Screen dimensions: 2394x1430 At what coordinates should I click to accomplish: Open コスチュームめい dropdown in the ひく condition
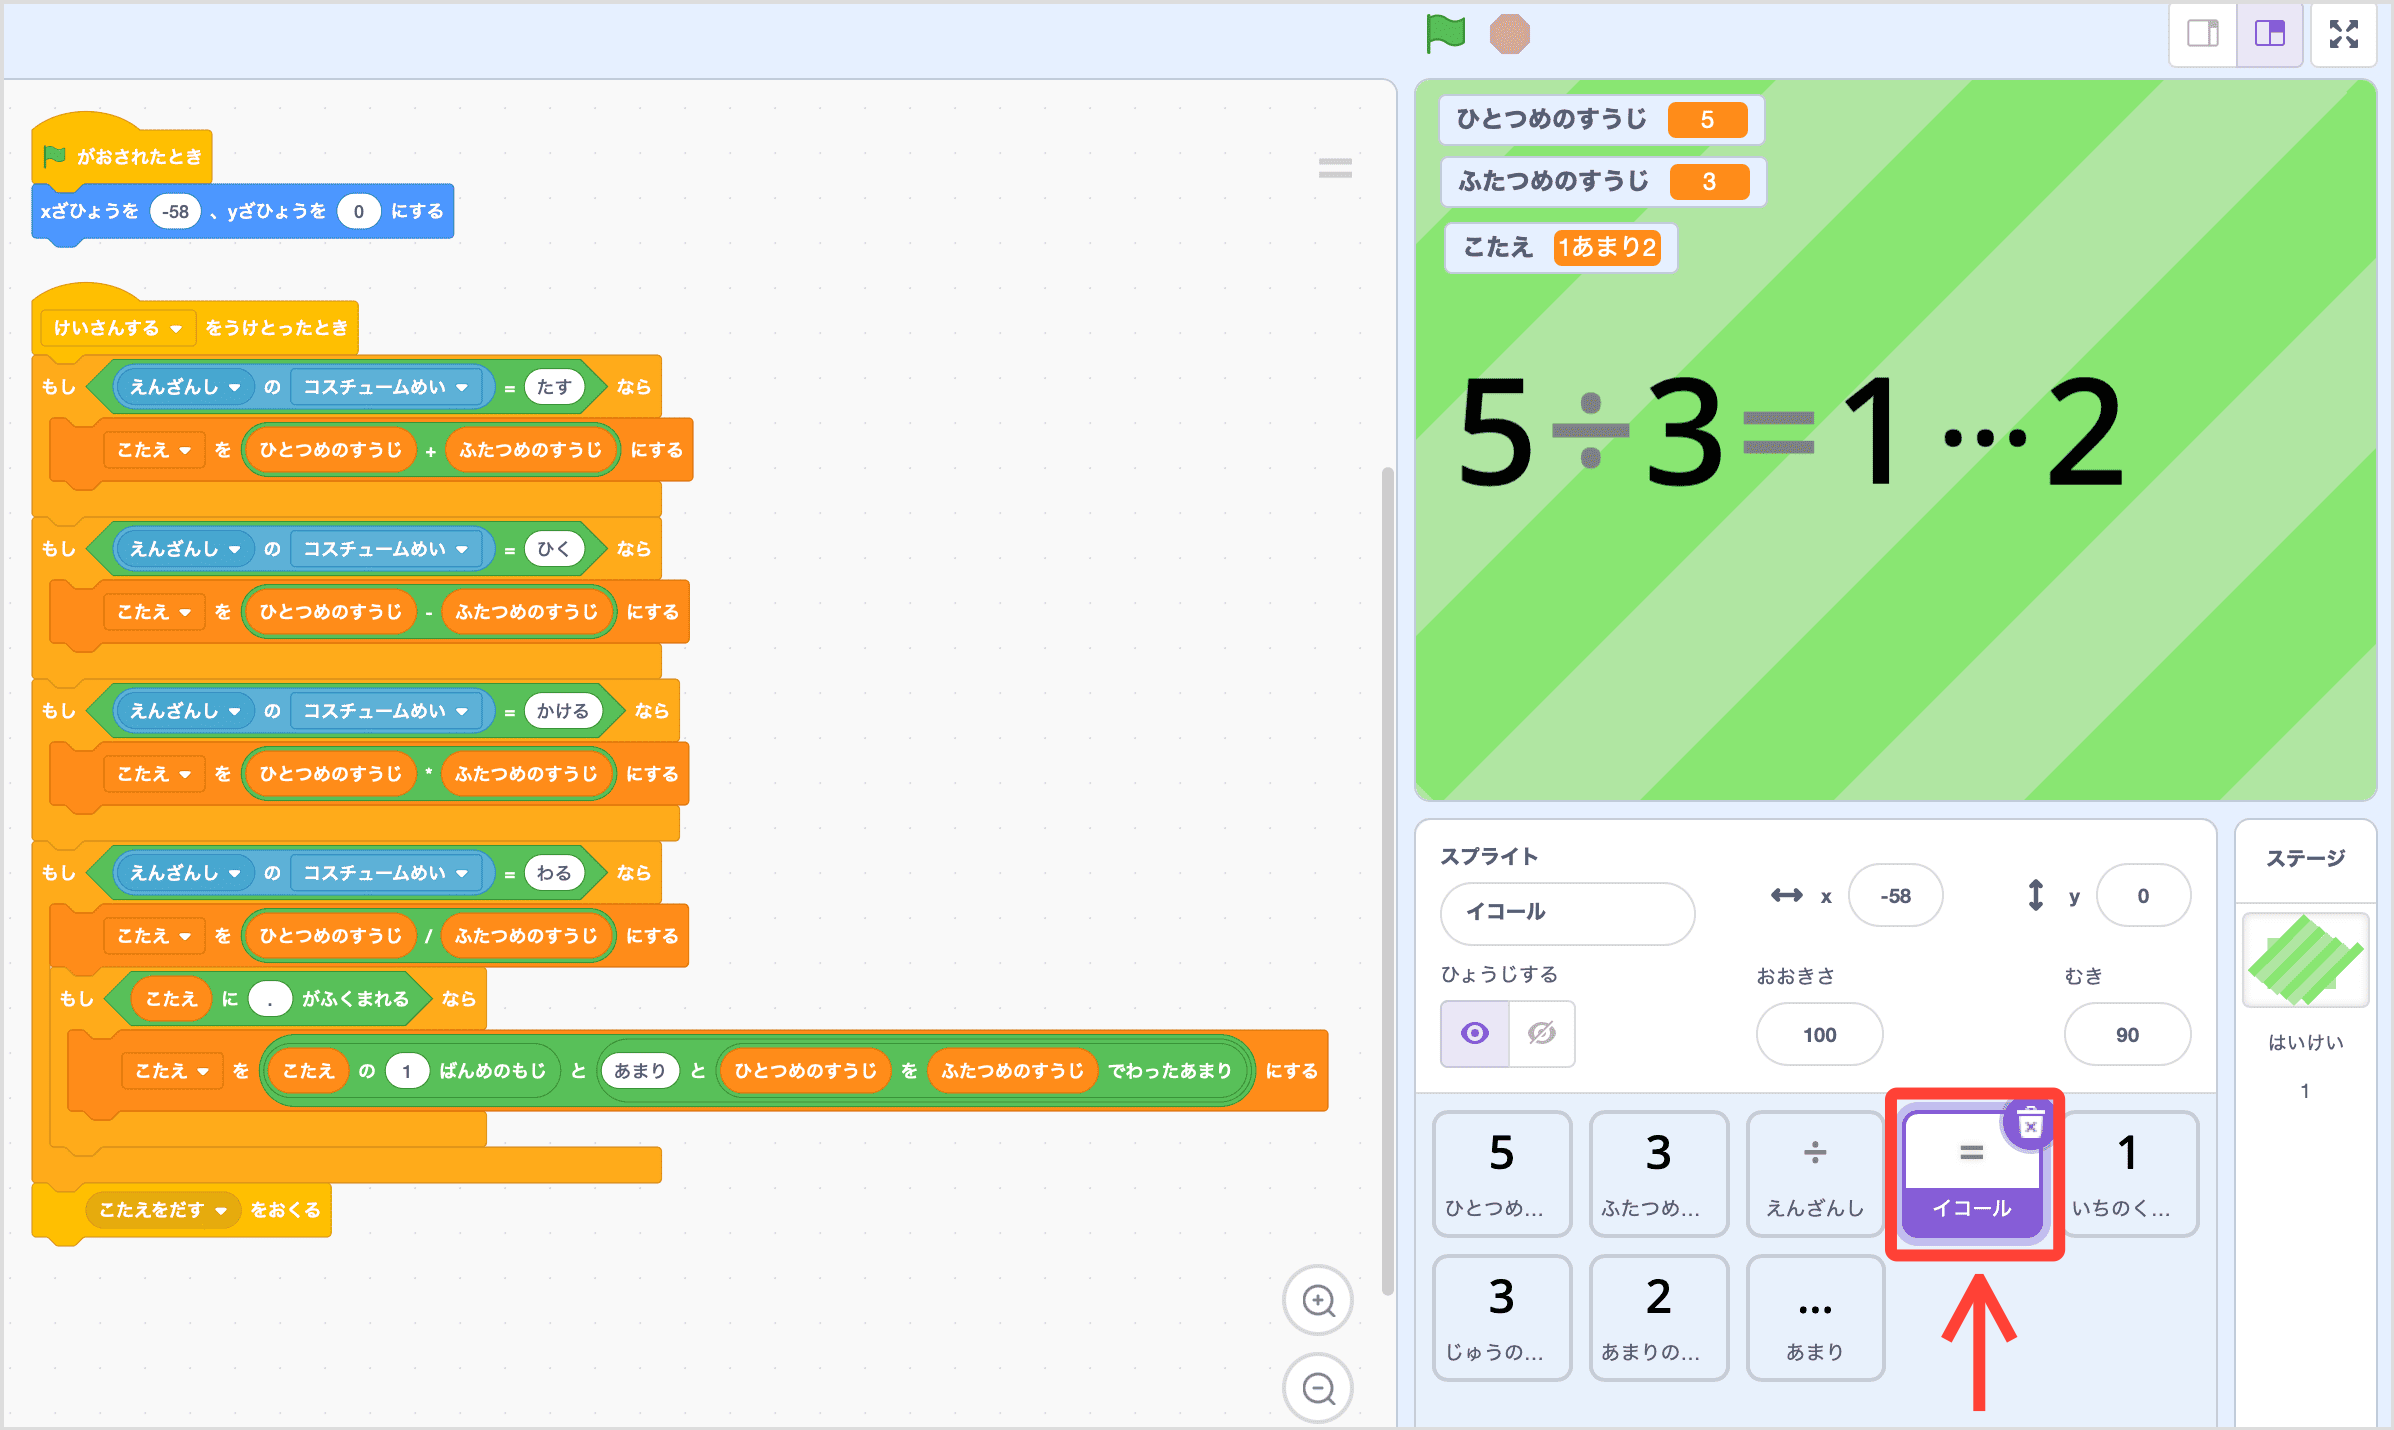385,549
